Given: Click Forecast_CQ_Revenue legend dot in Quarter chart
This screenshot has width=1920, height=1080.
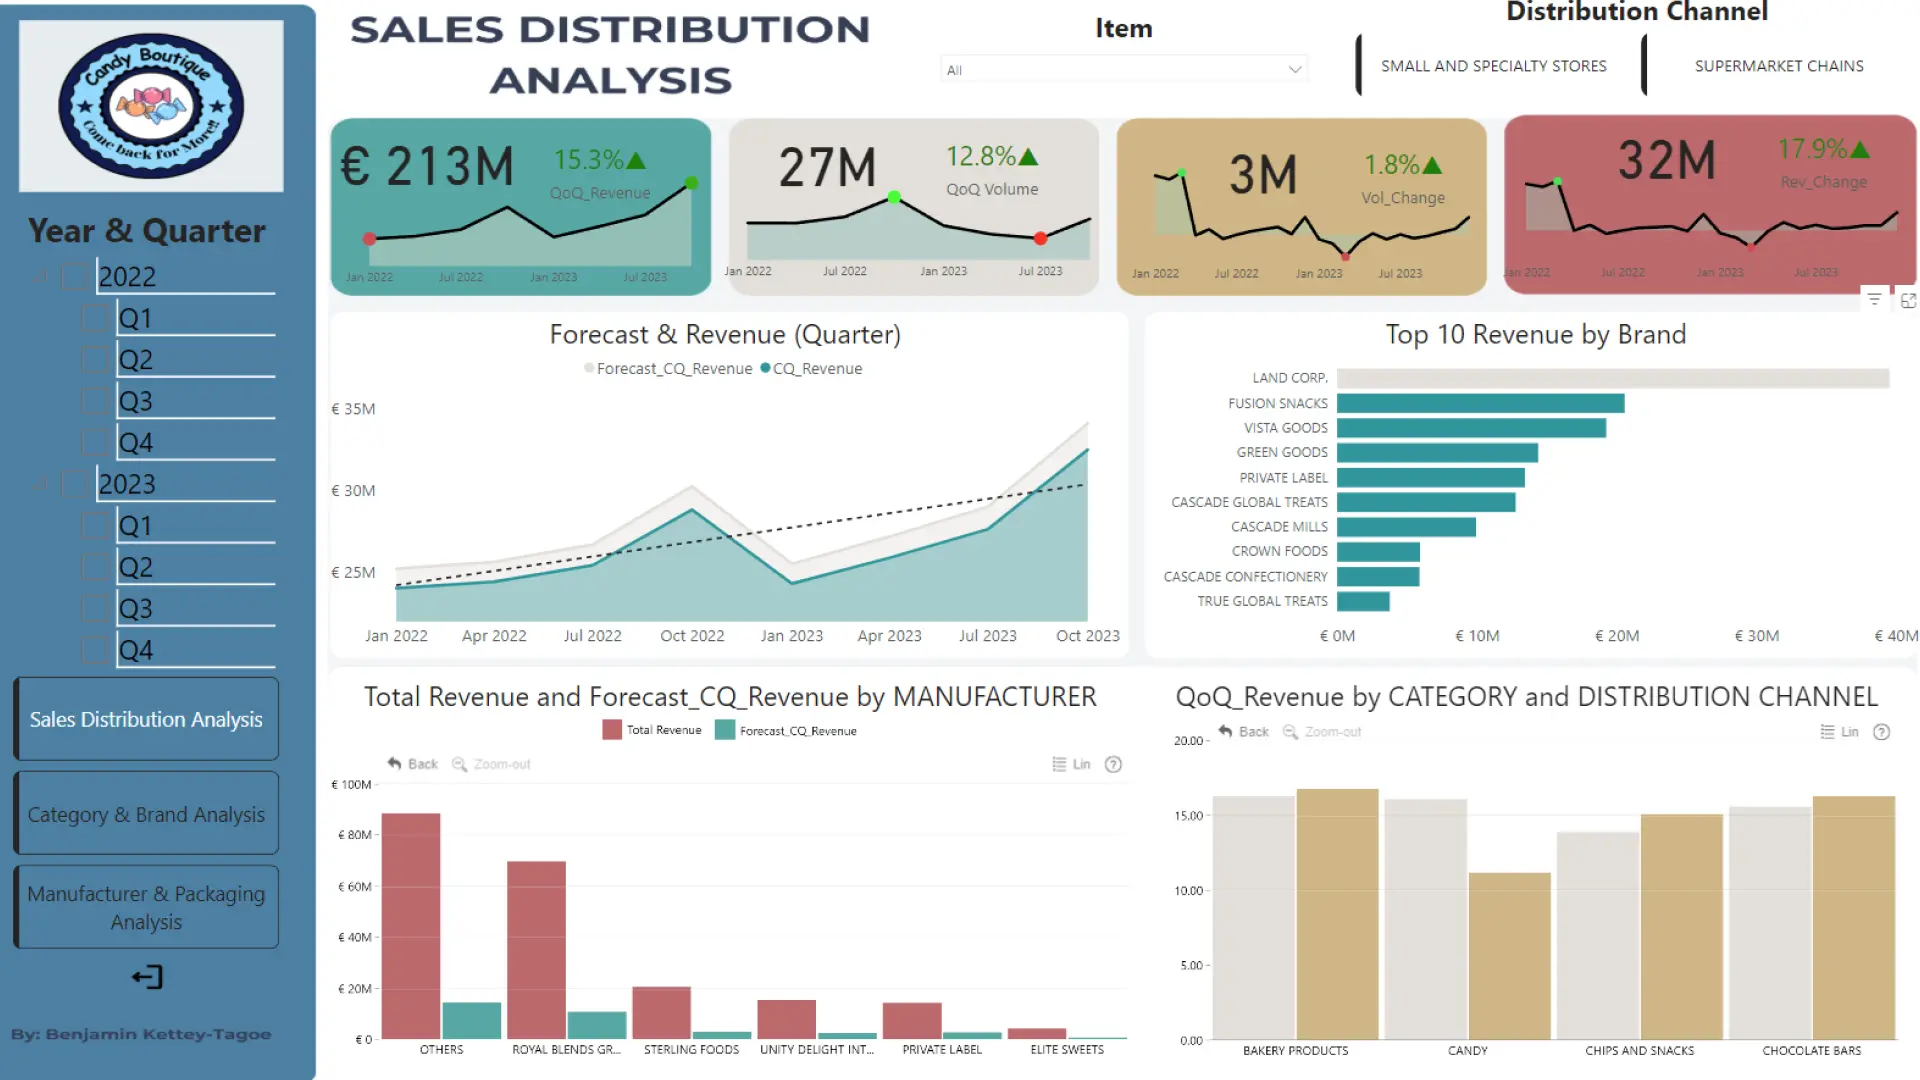Looking at the screenshot, I should 589,368.
